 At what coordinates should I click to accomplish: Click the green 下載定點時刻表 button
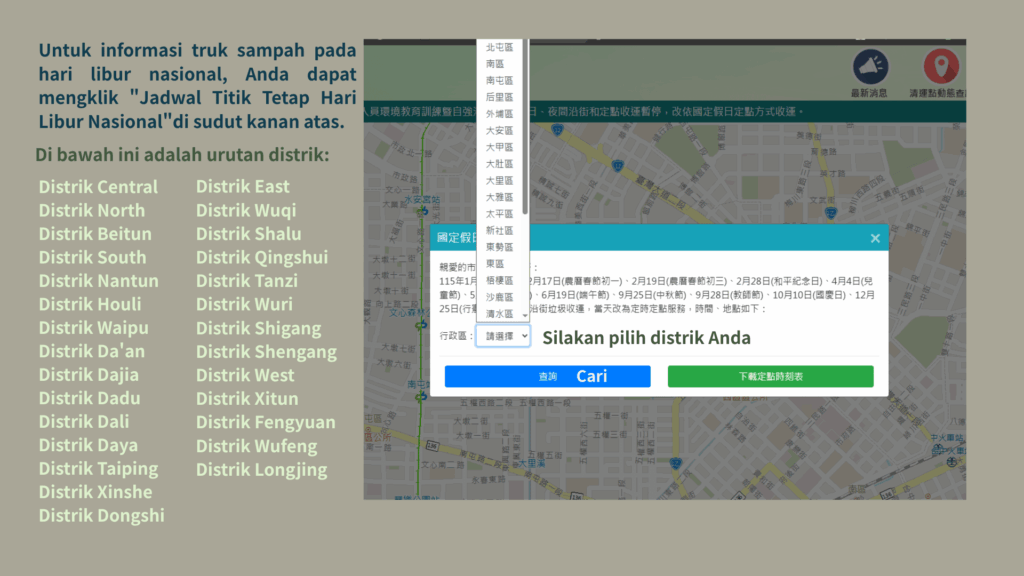pyautogui.click(x=771, y=376)
